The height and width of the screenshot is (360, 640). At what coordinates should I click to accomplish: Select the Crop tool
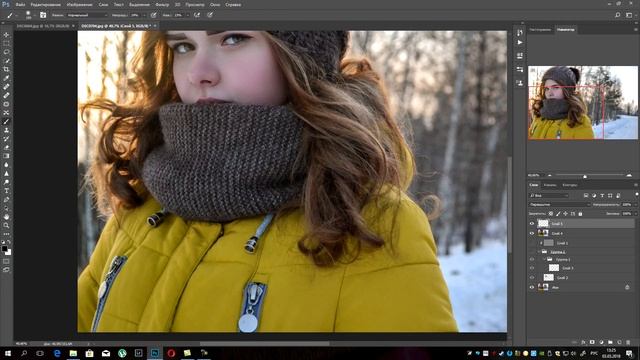point(6,69)
